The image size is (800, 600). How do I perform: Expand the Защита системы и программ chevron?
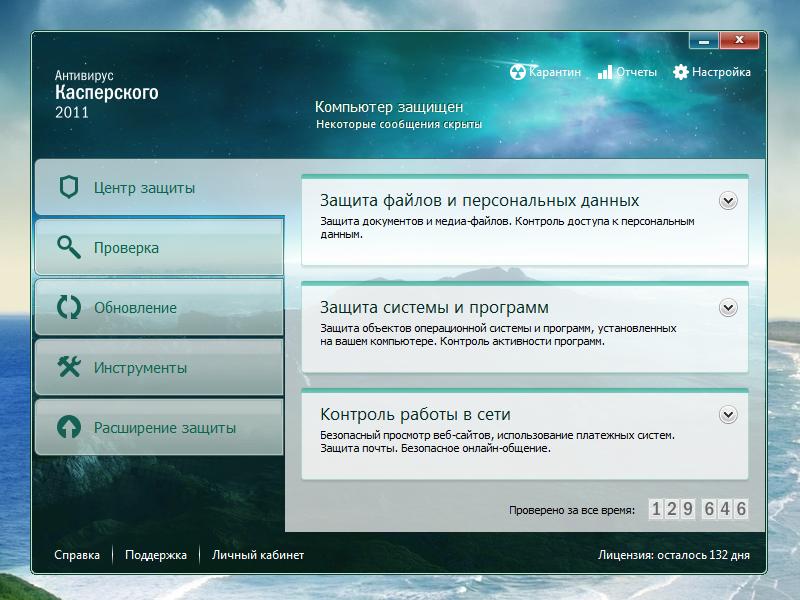(728, 308)
